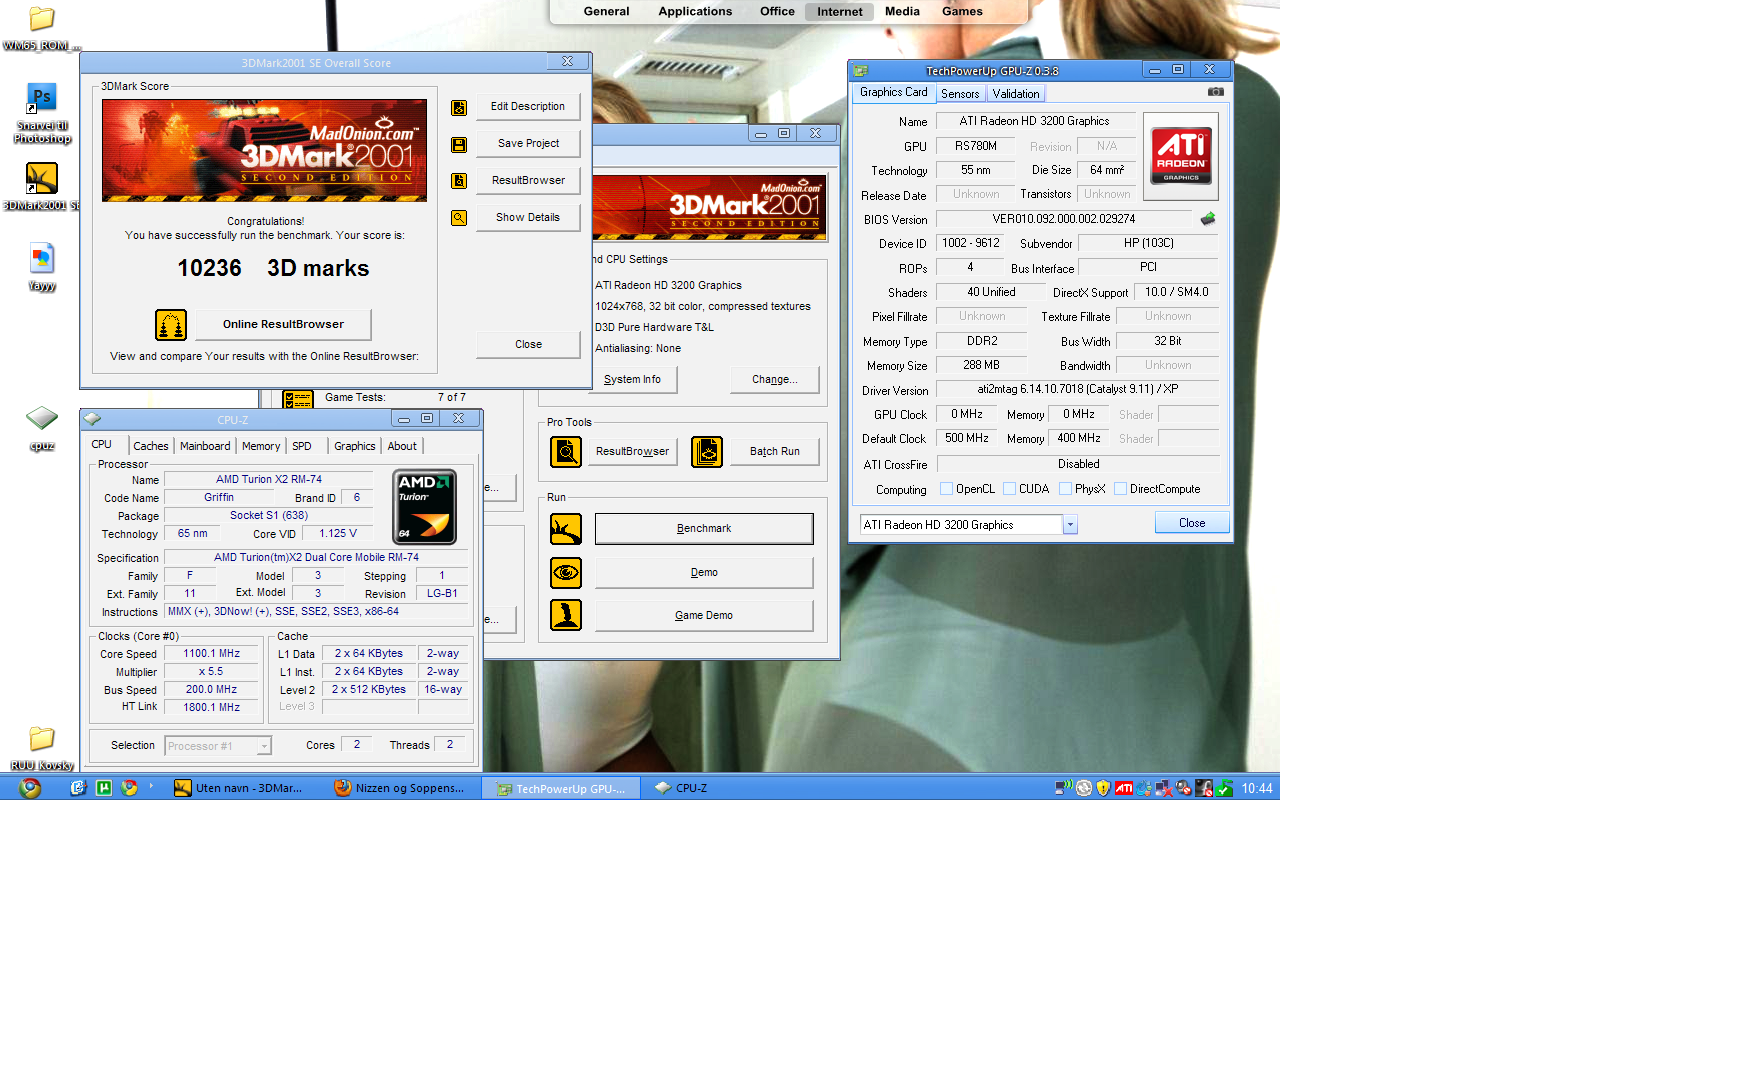Click the ATI tray icon in system tray
The height and width of the screenshot is (1081, 1739).
(x=1124, y=788)
